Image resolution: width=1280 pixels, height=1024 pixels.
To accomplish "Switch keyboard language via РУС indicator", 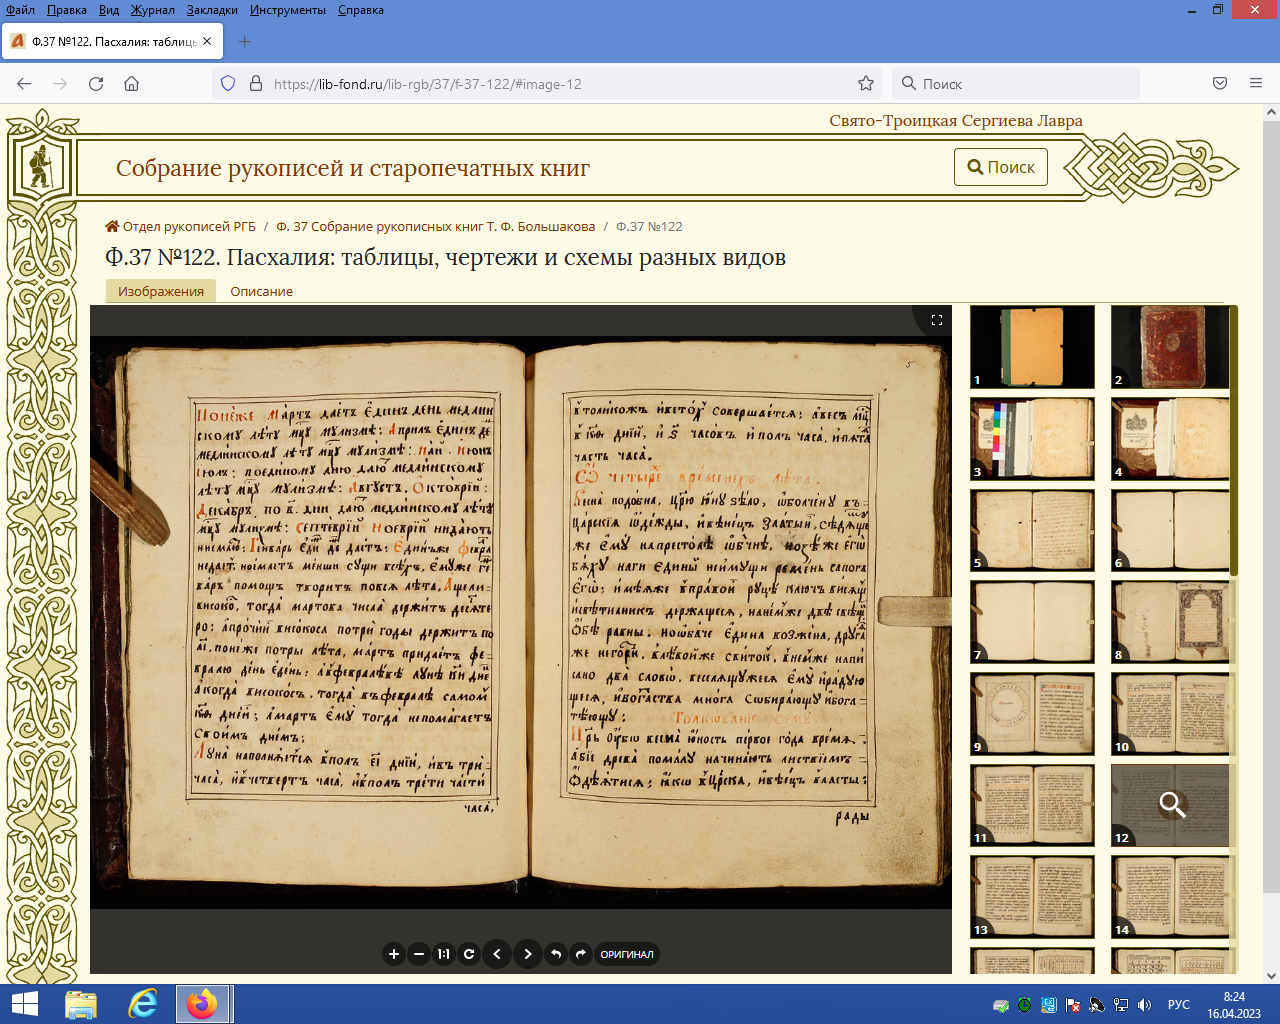I will [1179, 1005].
